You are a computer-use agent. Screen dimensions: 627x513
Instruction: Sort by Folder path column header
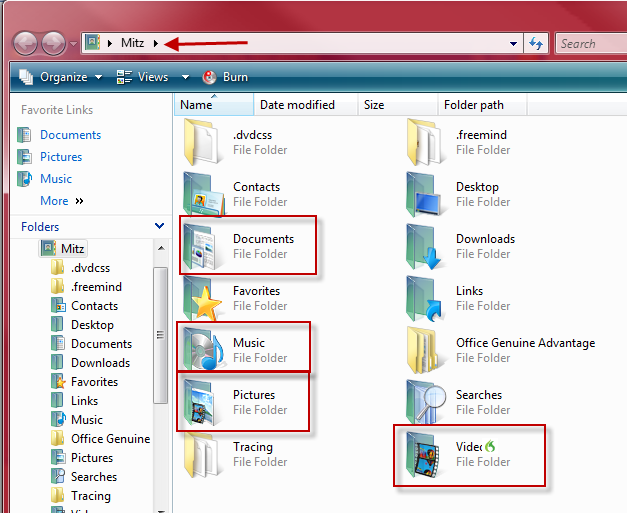482,105
